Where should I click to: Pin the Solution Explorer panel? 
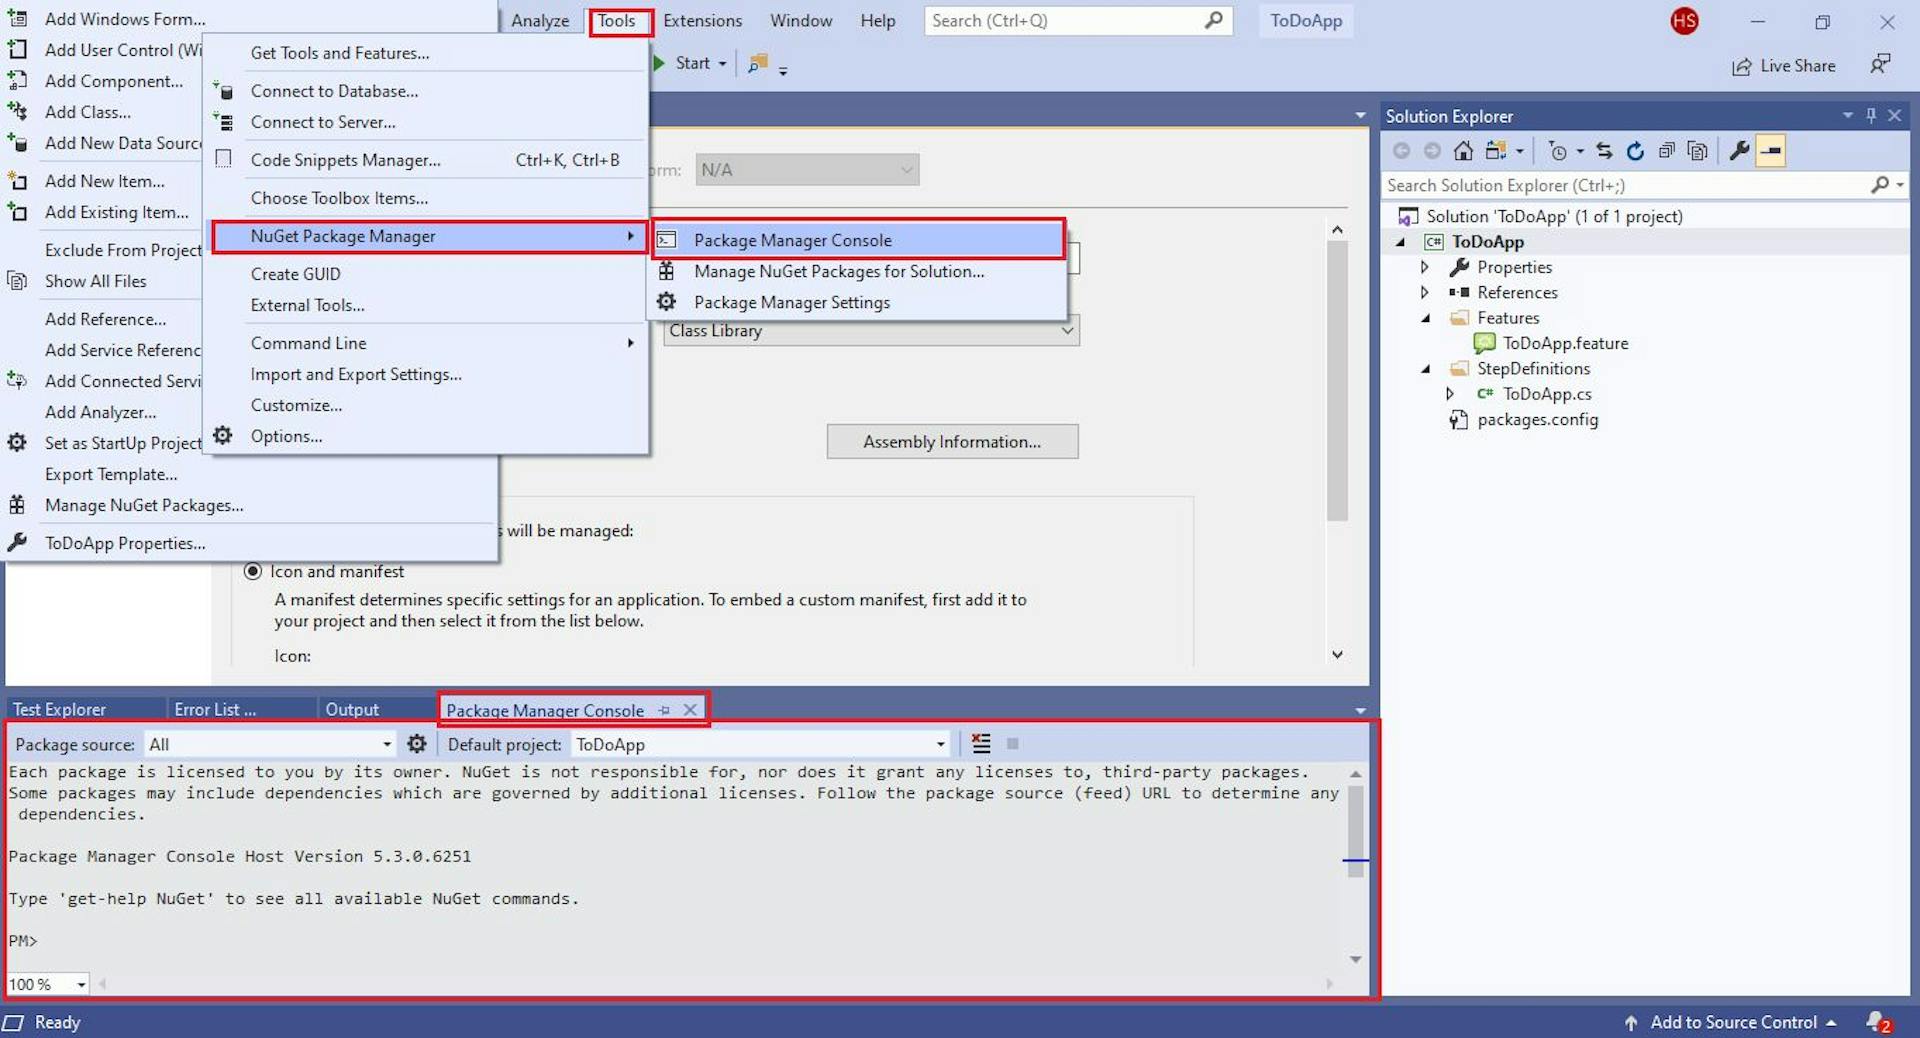1870,115
